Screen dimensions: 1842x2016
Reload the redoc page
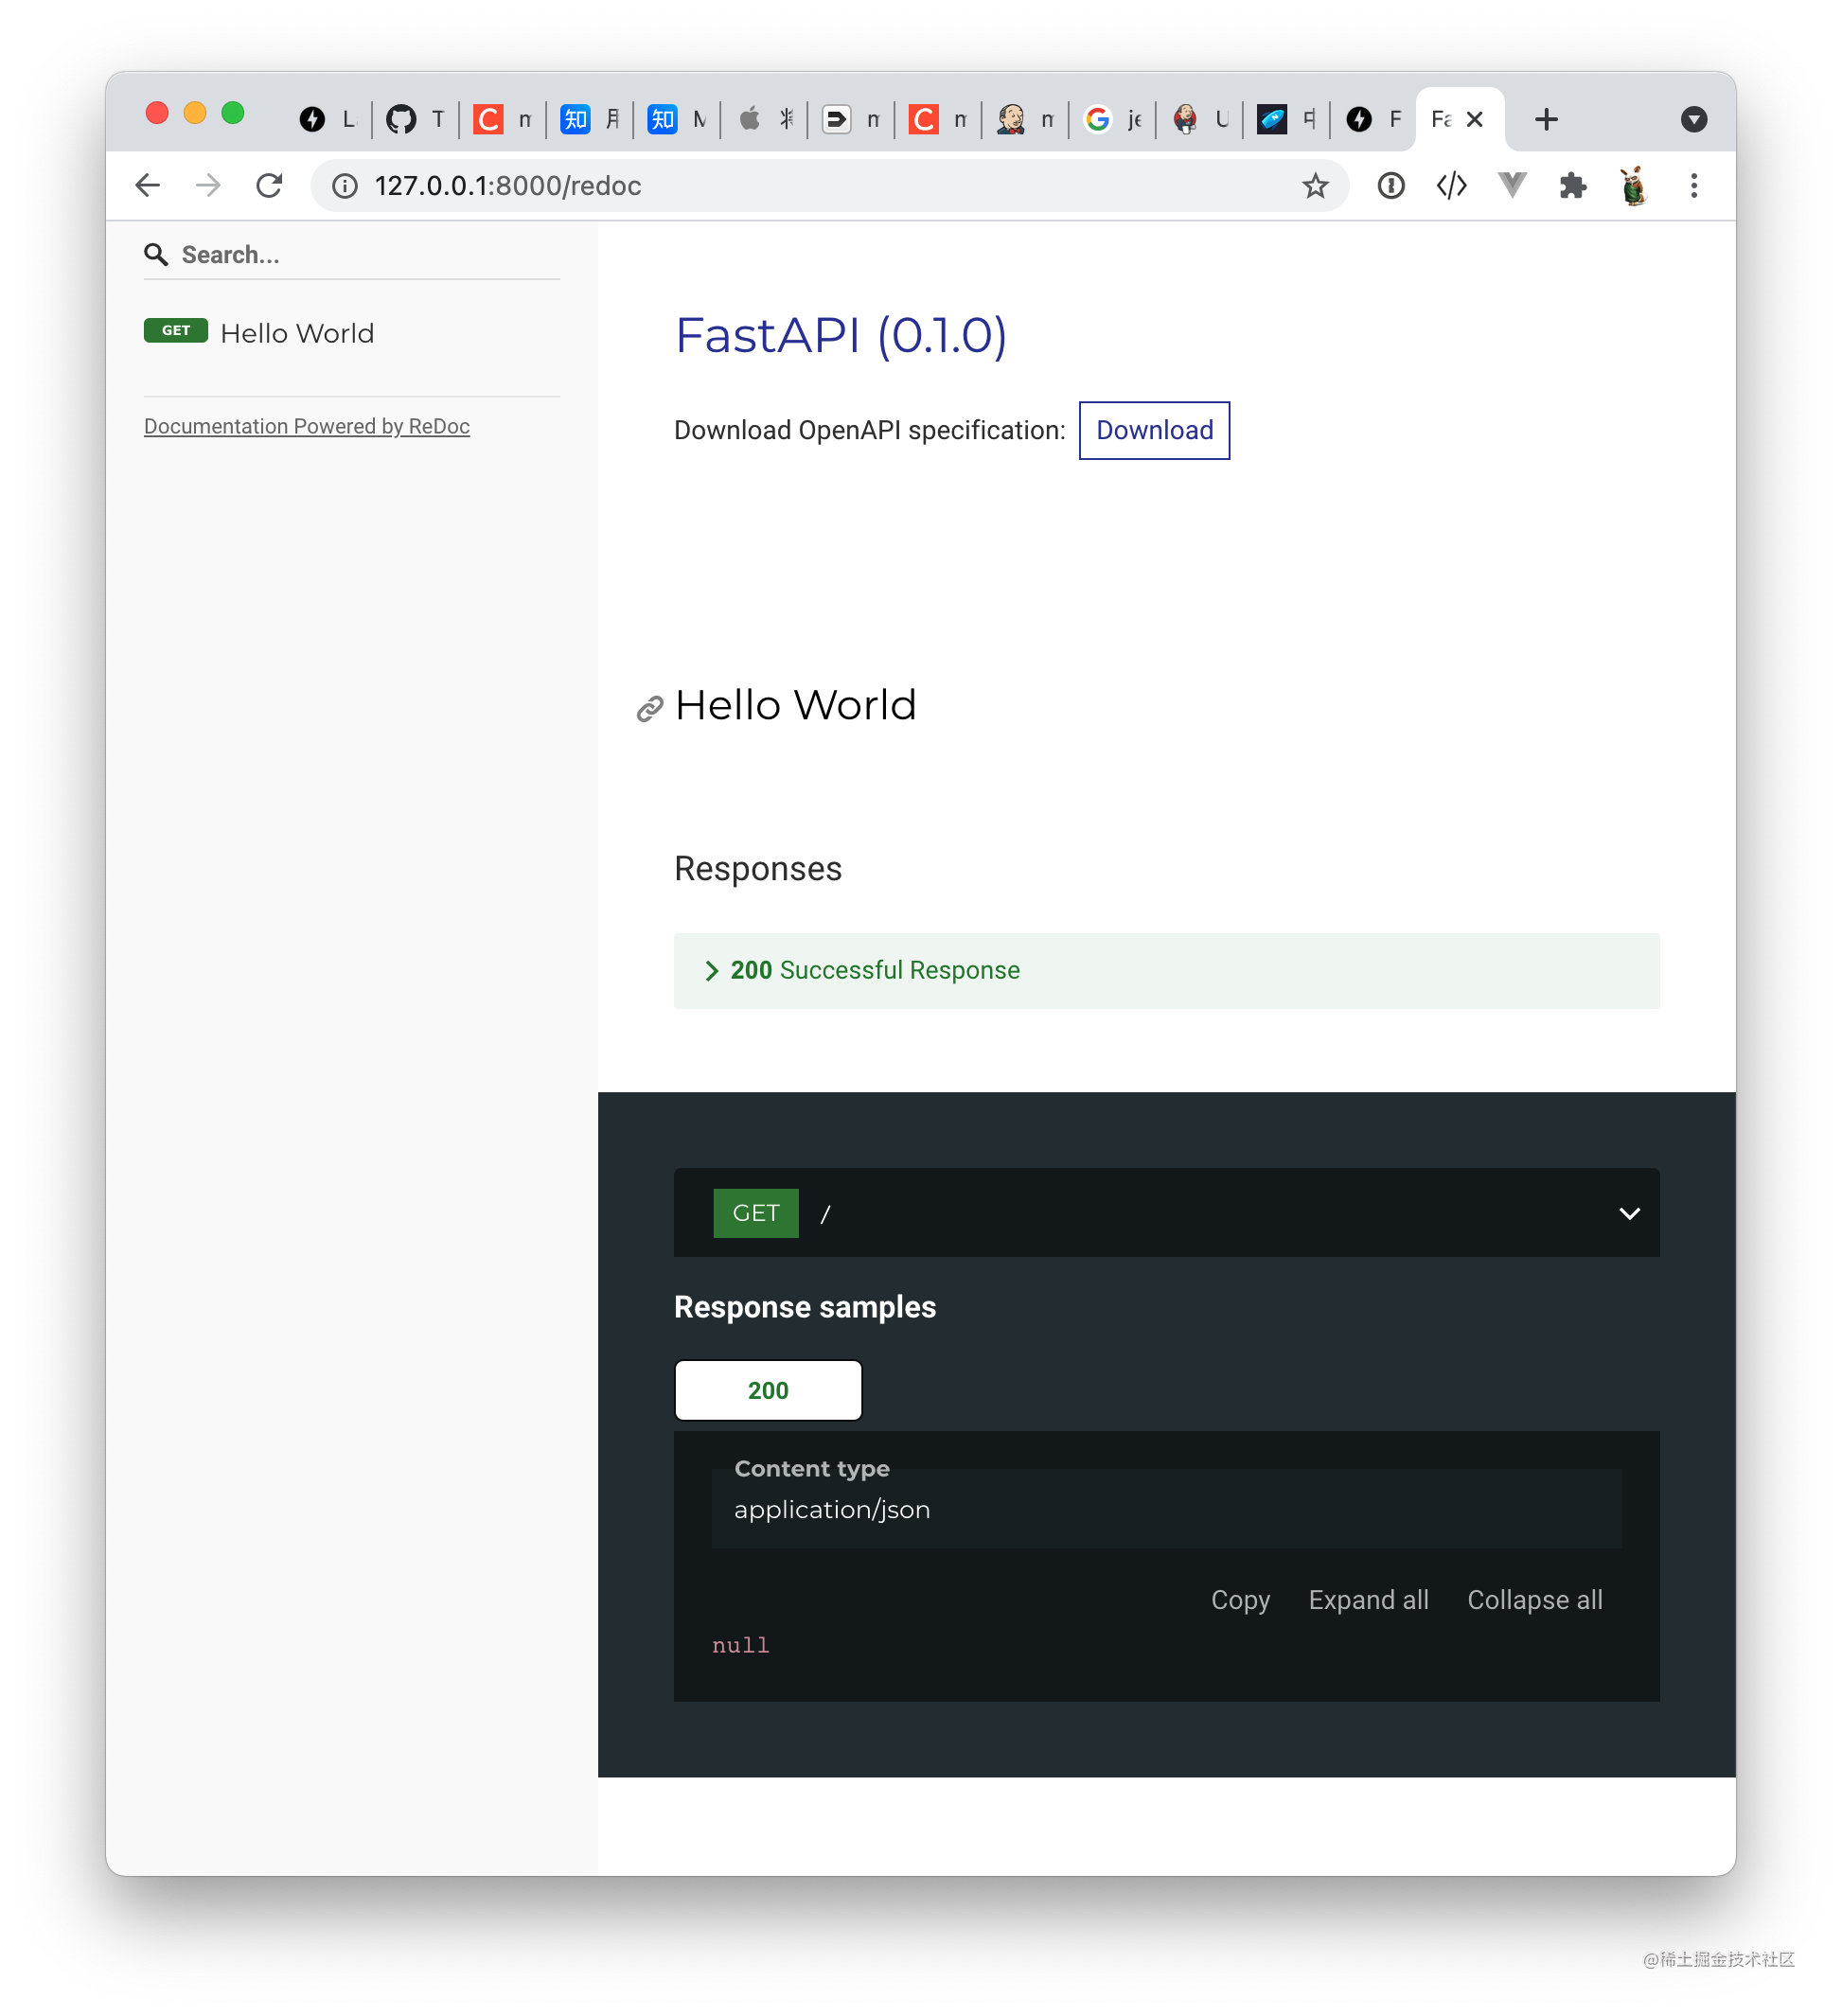(269, 186)
